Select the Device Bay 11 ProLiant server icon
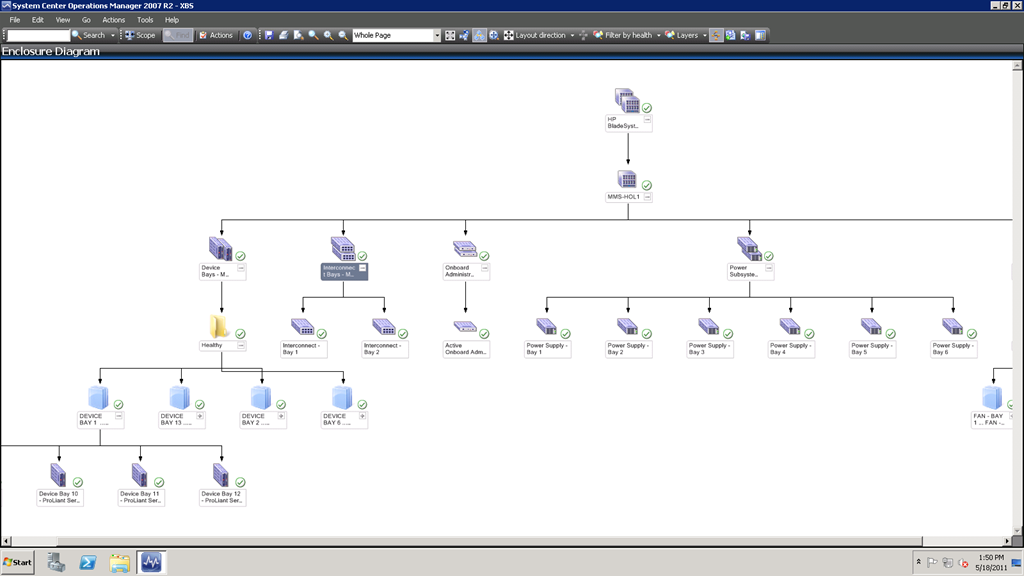Screen dimensions: 1024x576 click(139, 474)
